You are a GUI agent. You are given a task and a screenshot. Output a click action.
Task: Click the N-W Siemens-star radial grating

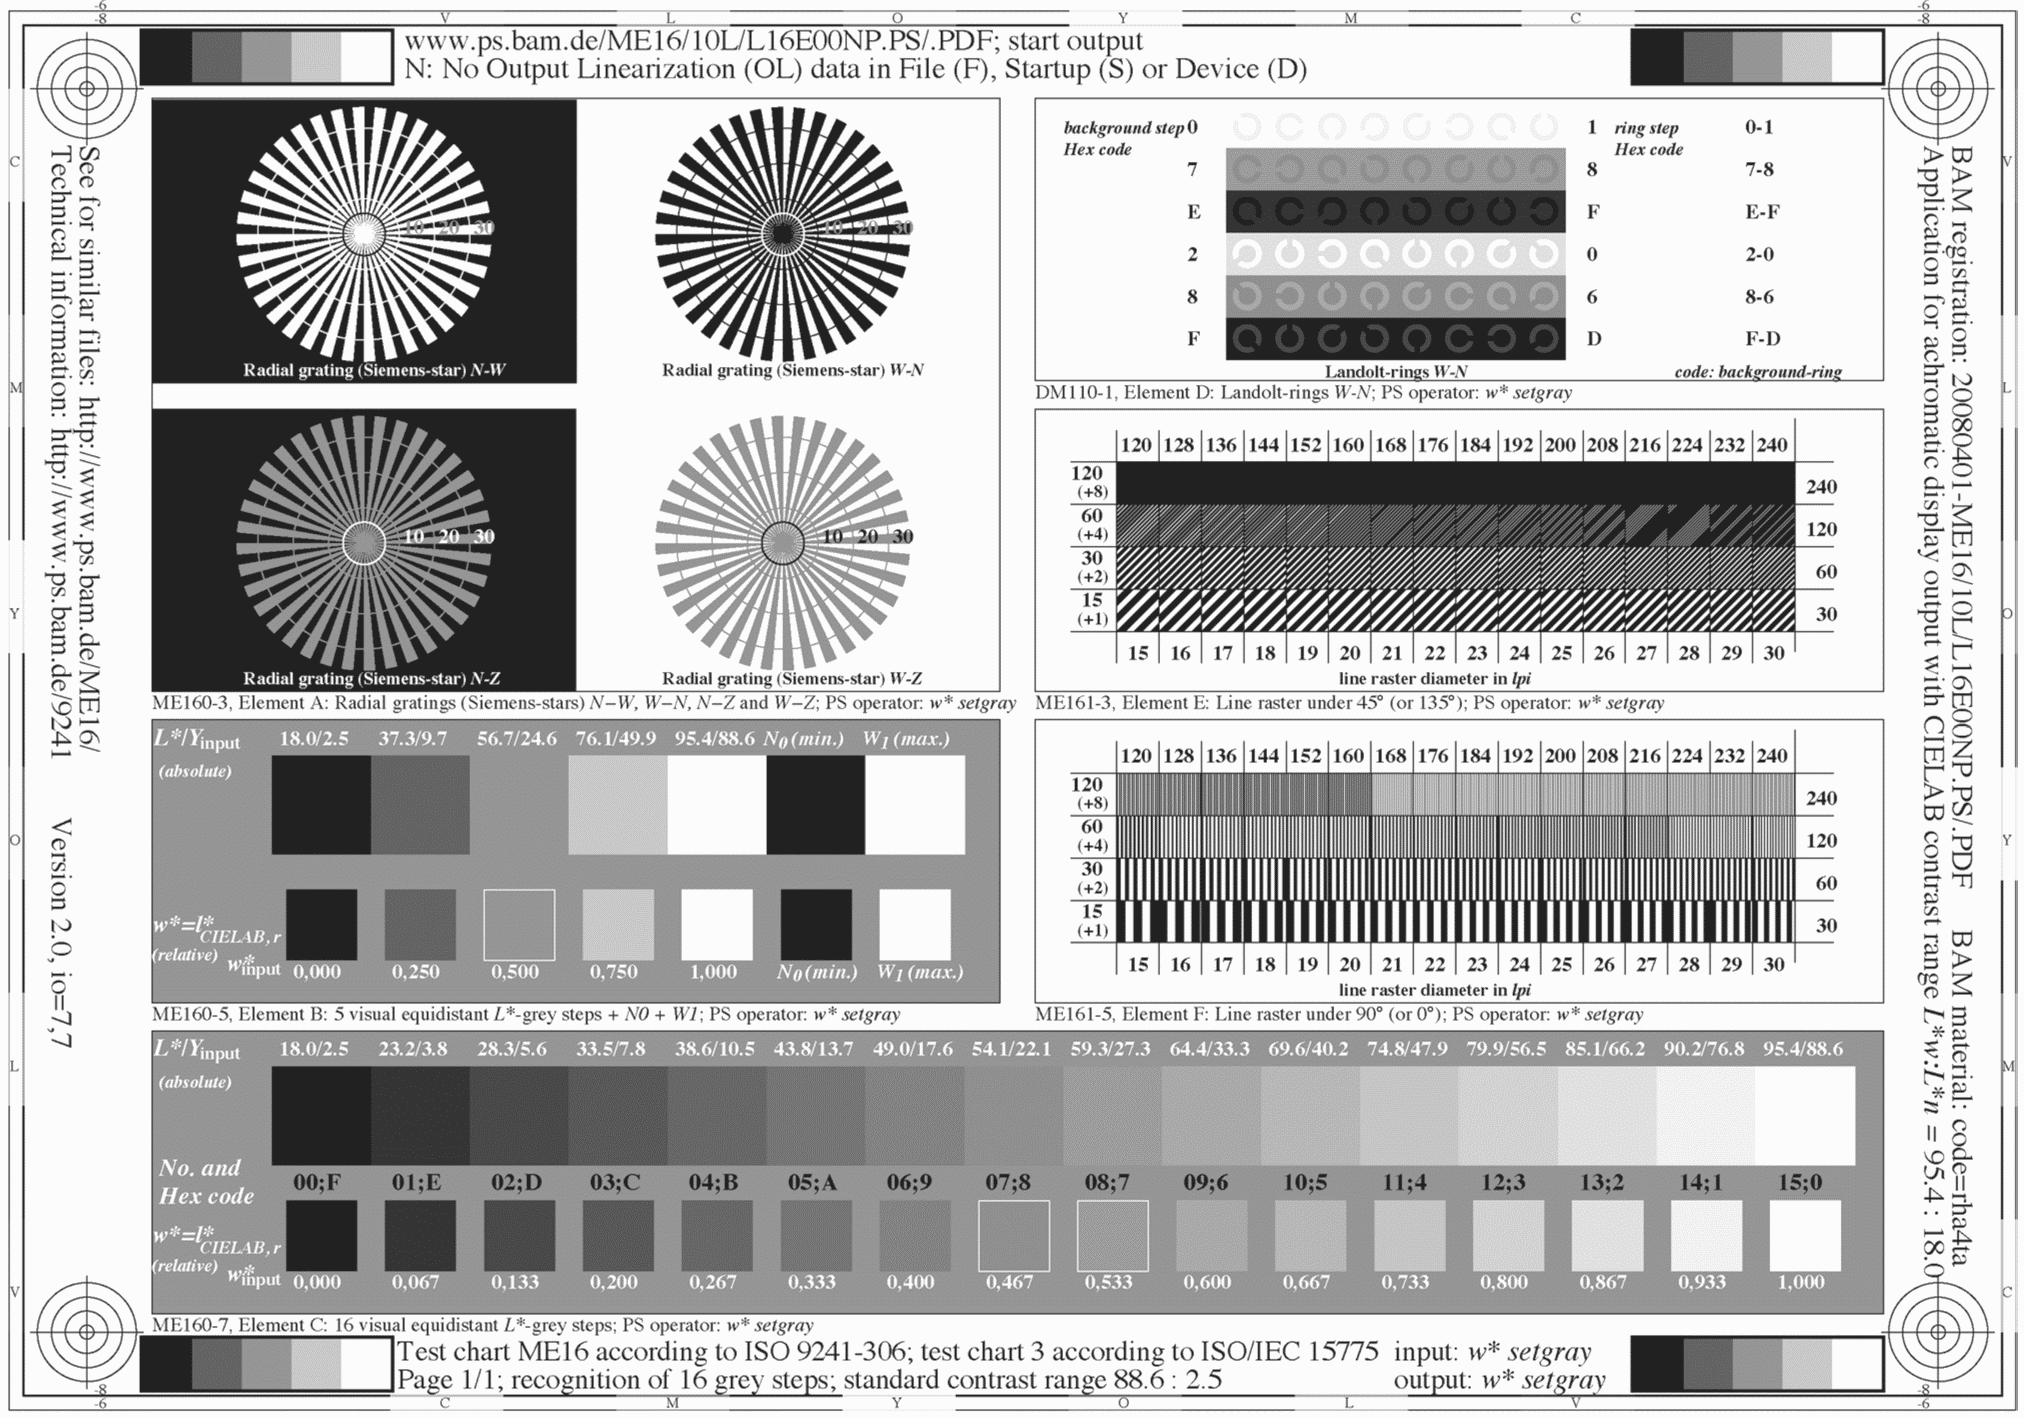coord(363,233)
